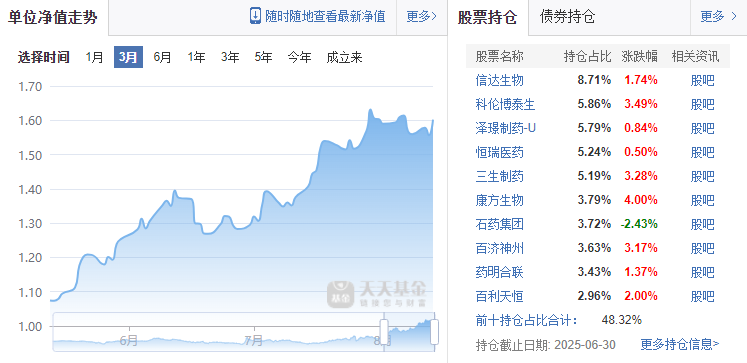Screen dimensions: 747x363
Task: Open 股吧 for 石药集团
Action: pyautogui.click(x=703, y=224)
